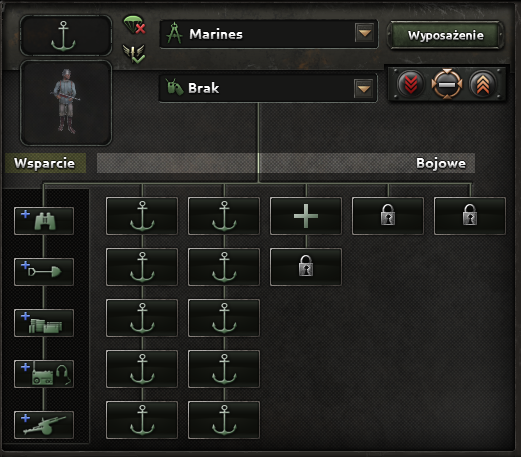
Task: Toggle the parachute drop indicator icon
Action: pyautogui.click(x=134, y=25)
